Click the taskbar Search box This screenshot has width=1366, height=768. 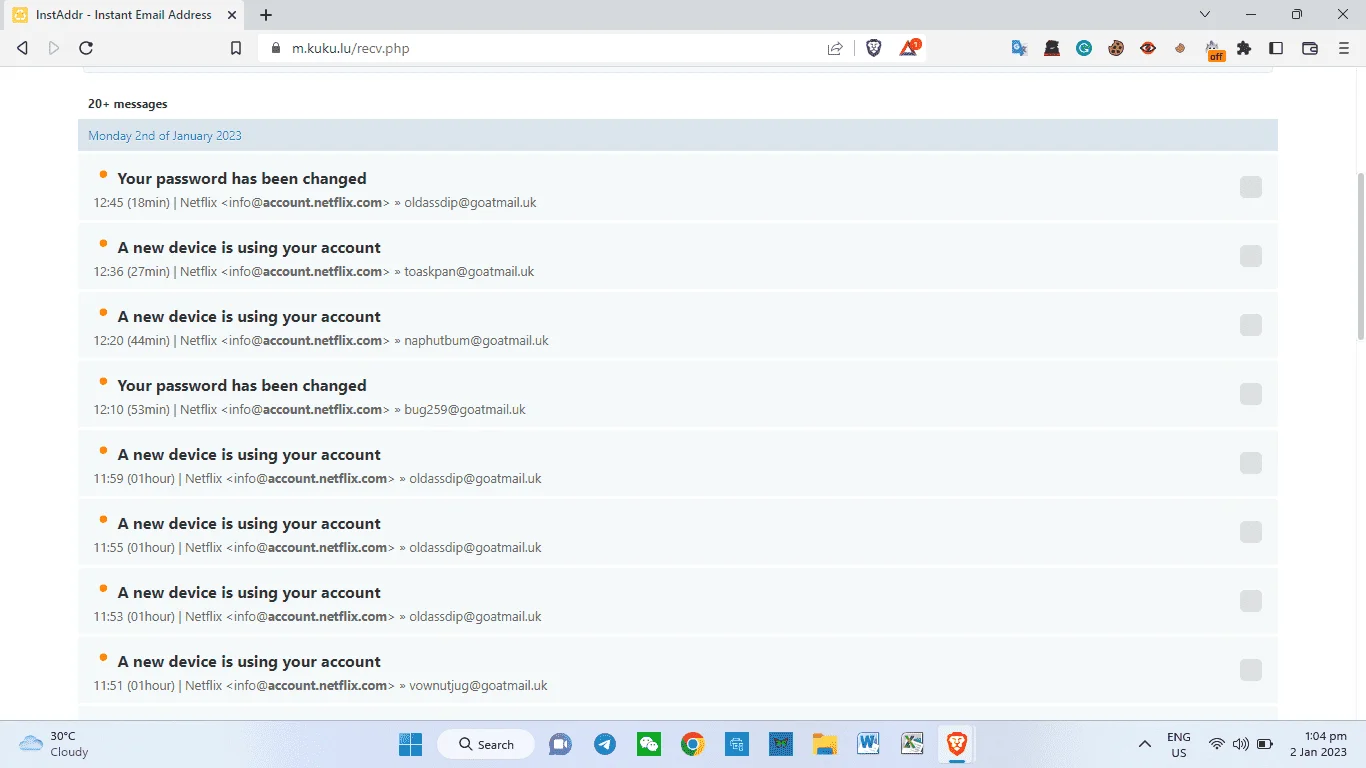point(486,744)
